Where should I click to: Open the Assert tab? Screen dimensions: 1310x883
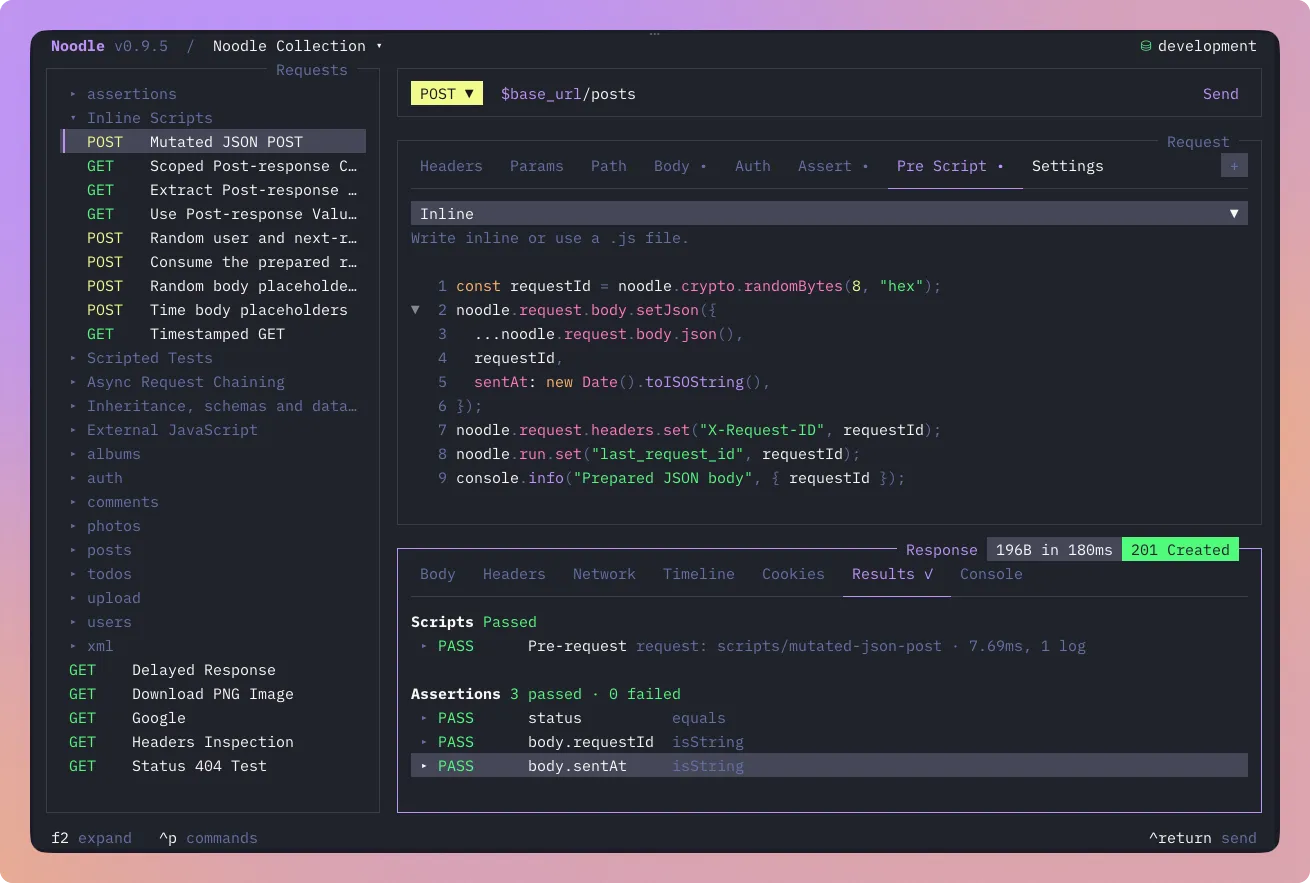click(x=833, y=166)
